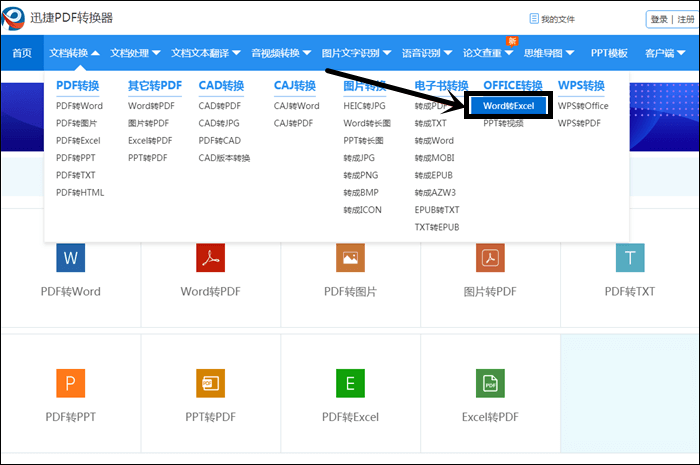Screen dimensions: 700x465
Task: Click the red Word转PDF Acrobat icon
Action: click(210, 257)
